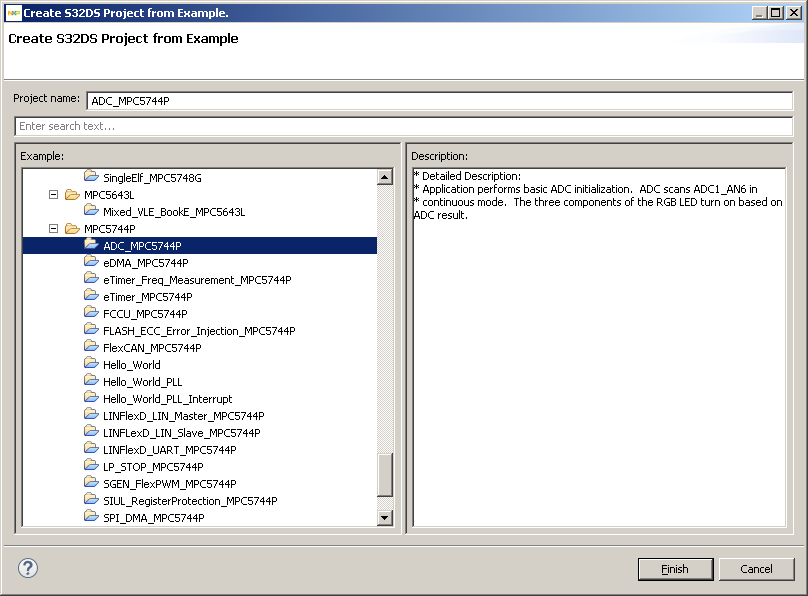
Task: Click folder icon of FCCU_MPC5744P
Action: pyautogui.click(x=91, y=313)
